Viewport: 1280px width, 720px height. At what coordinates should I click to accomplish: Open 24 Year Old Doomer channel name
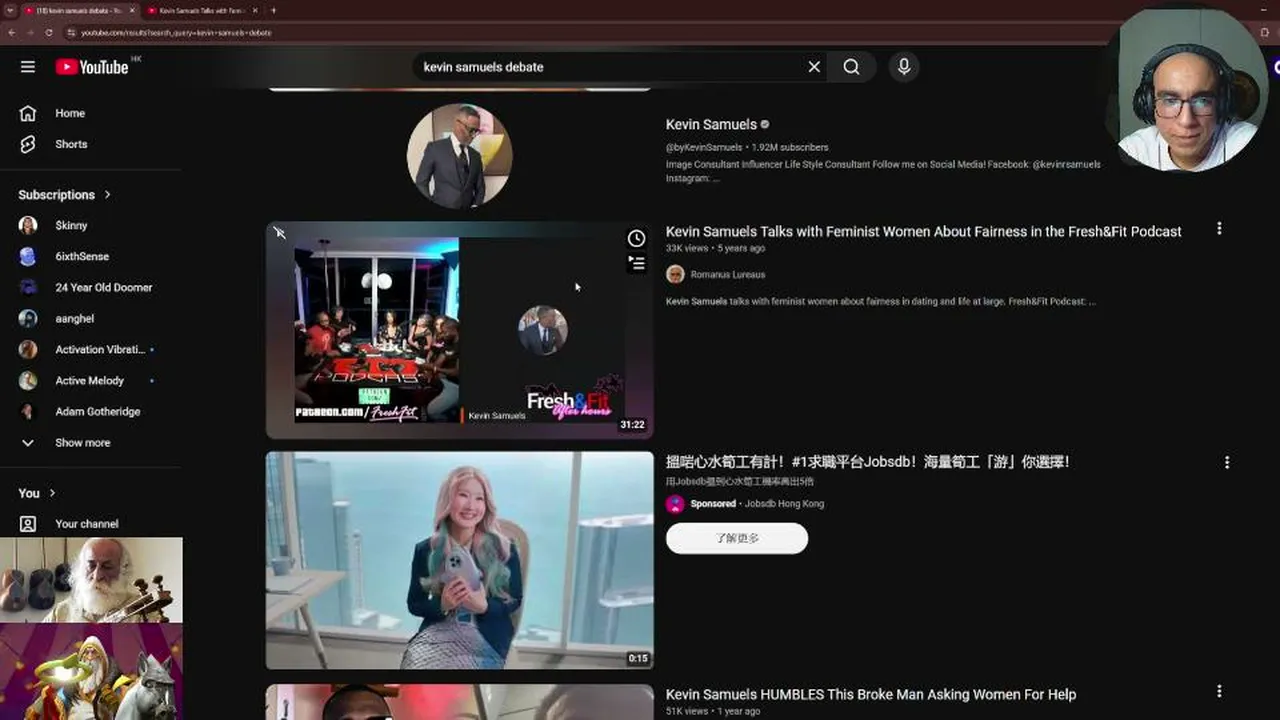click(x=104, y=287)
